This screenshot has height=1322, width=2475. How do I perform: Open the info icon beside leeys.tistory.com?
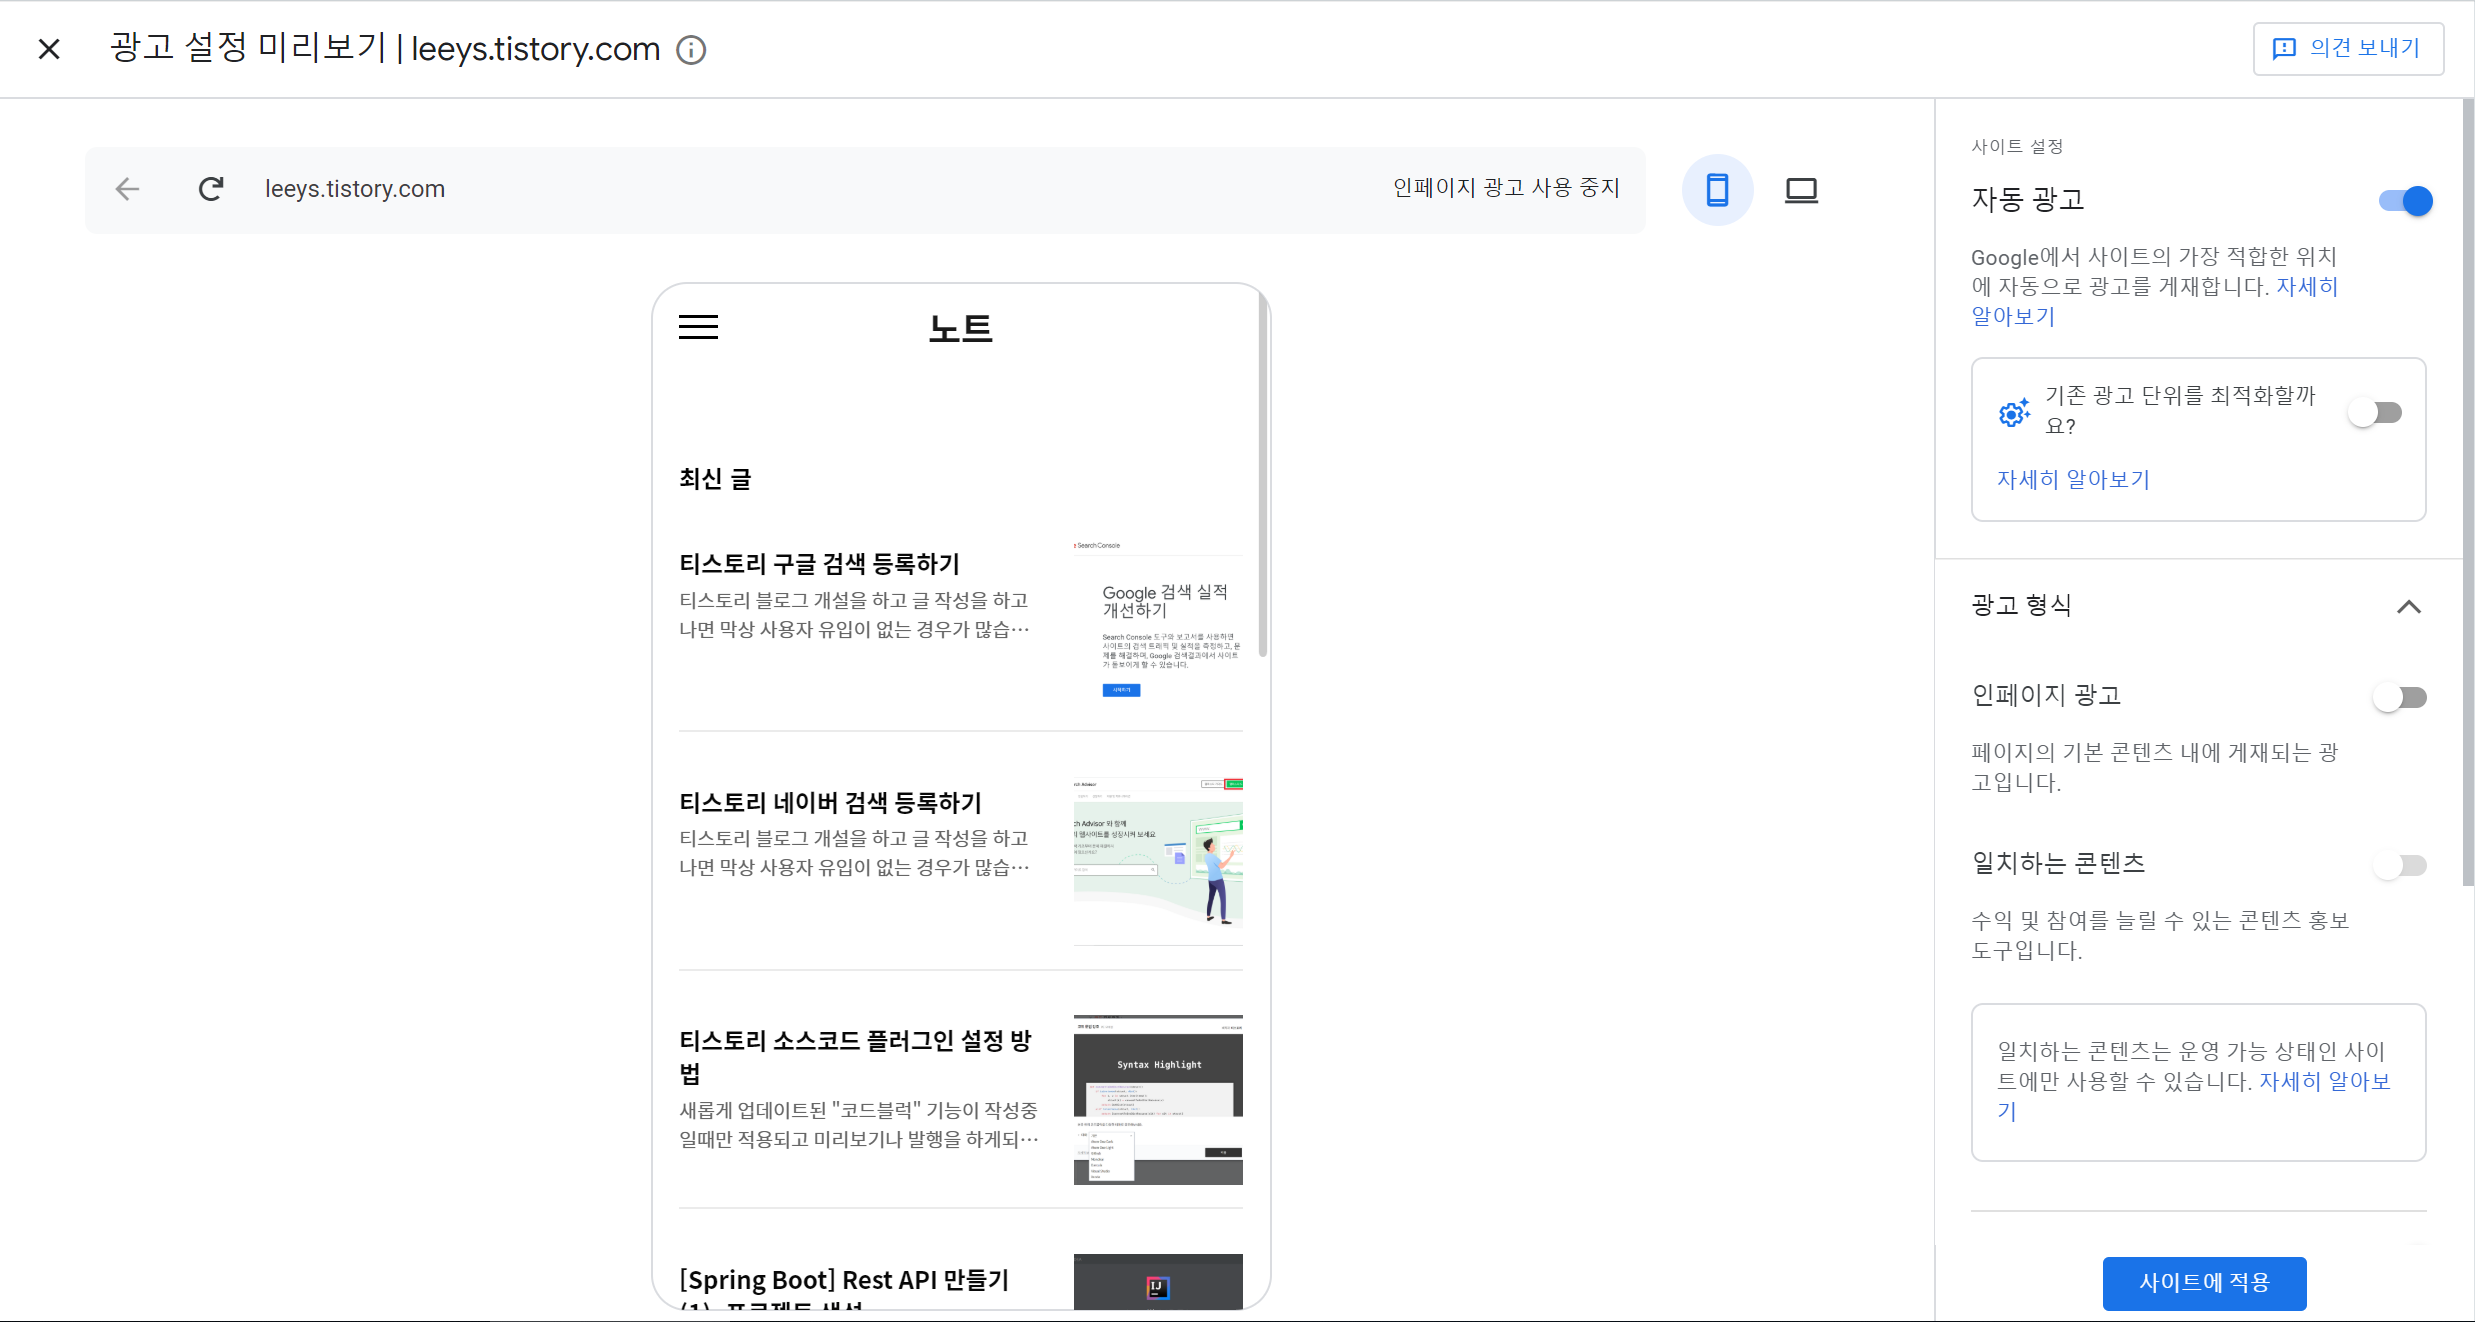click(x=691, y=50)
